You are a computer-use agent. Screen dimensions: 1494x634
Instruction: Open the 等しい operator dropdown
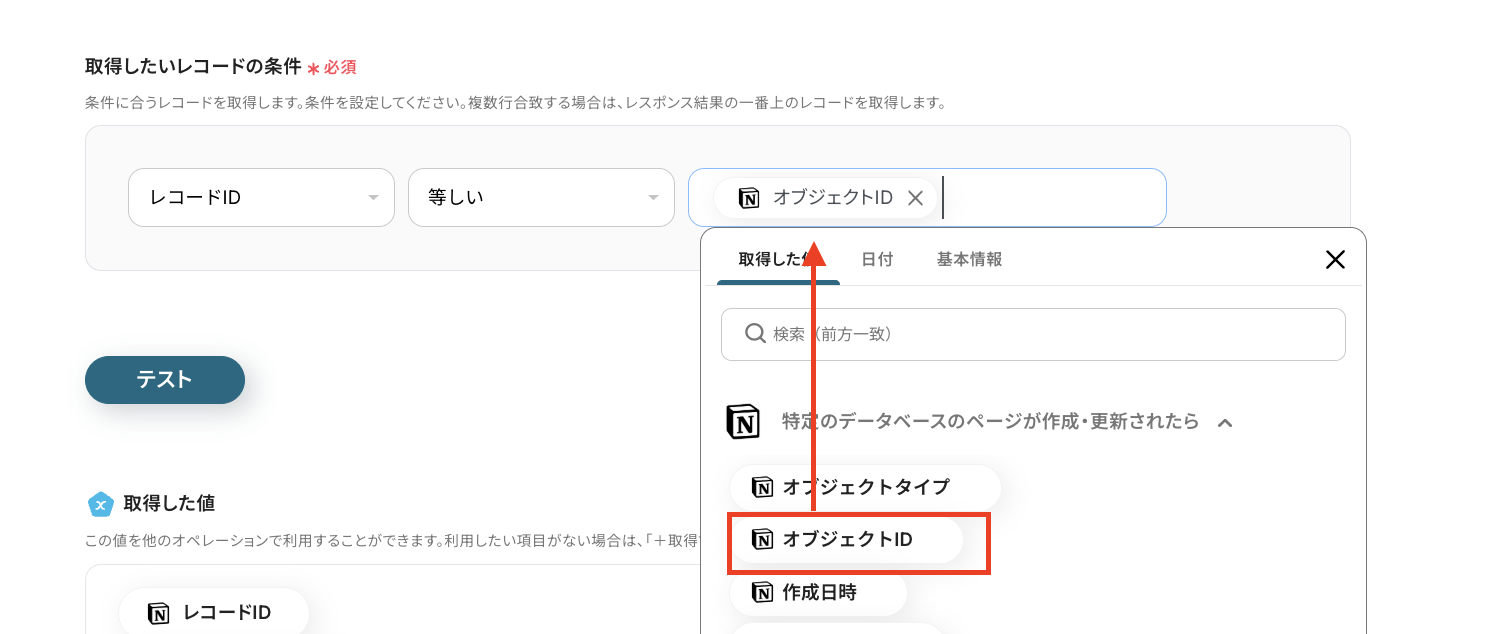click(541, 197)
